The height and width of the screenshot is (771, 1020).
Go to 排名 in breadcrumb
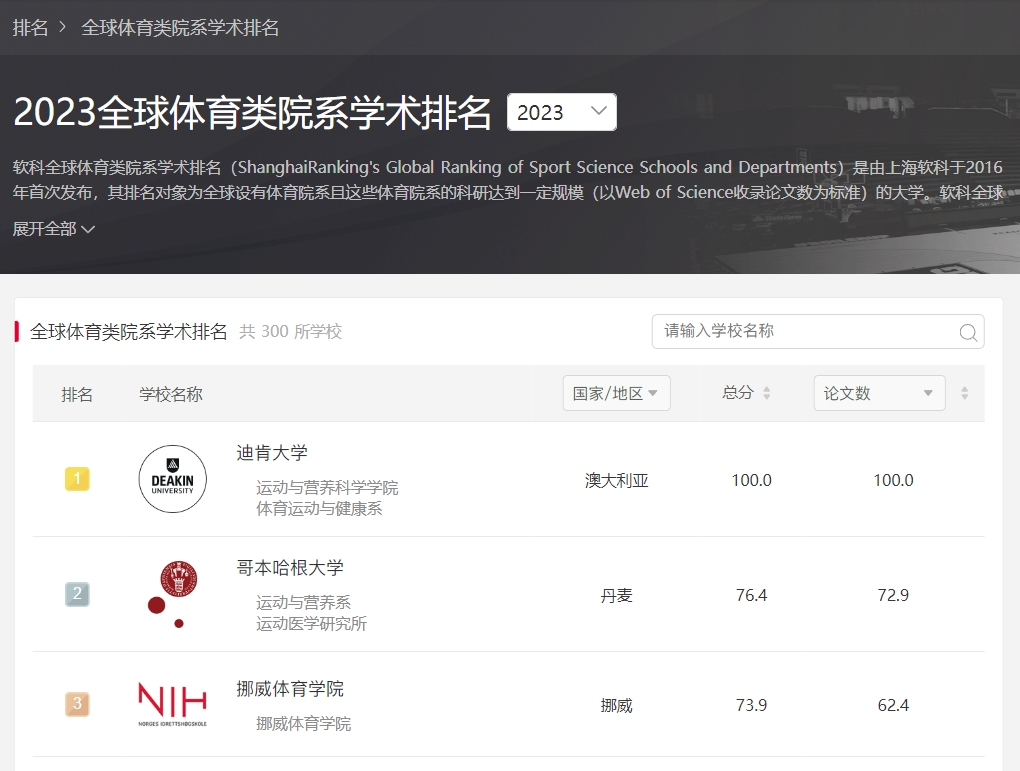(x=30, y=27)
